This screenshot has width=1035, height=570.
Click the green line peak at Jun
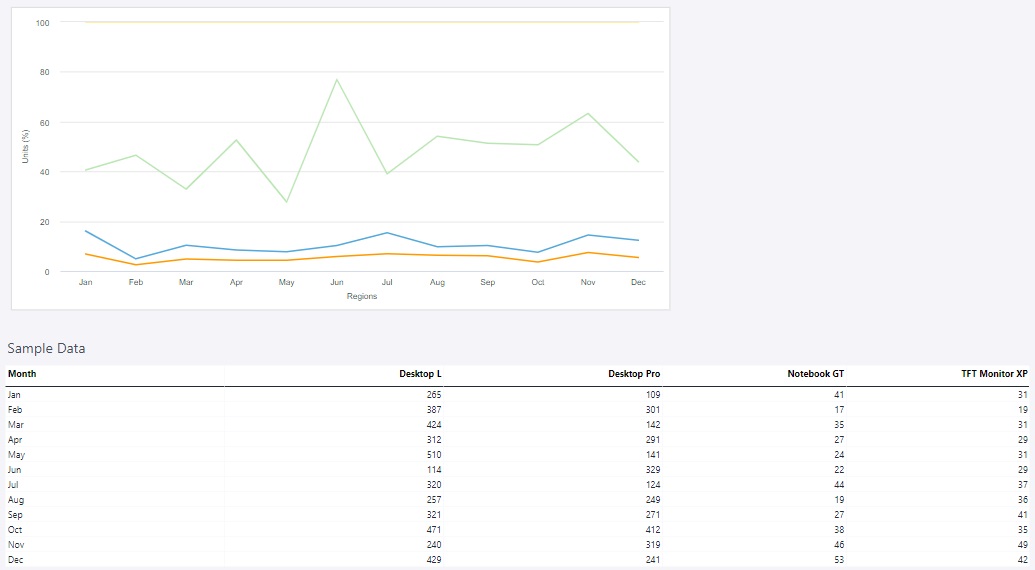[x=337, y=80]
